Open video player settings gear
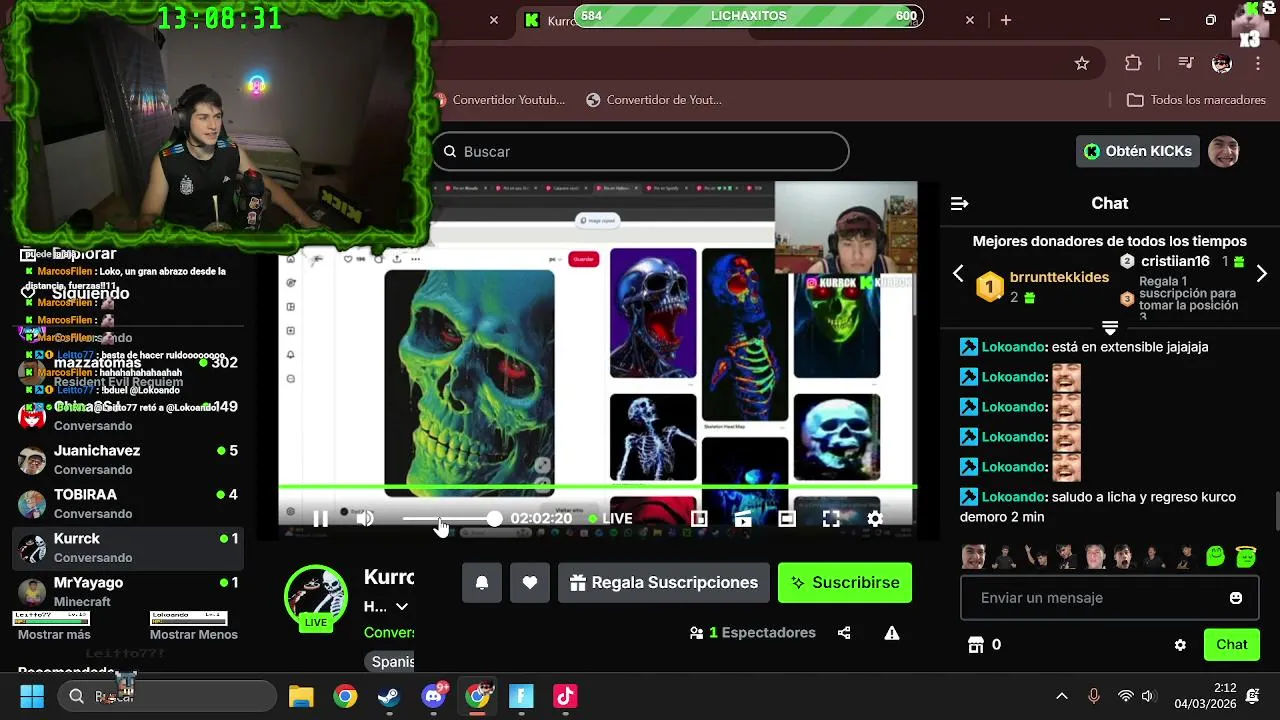Screen dimensions: 1280x720 875,518
